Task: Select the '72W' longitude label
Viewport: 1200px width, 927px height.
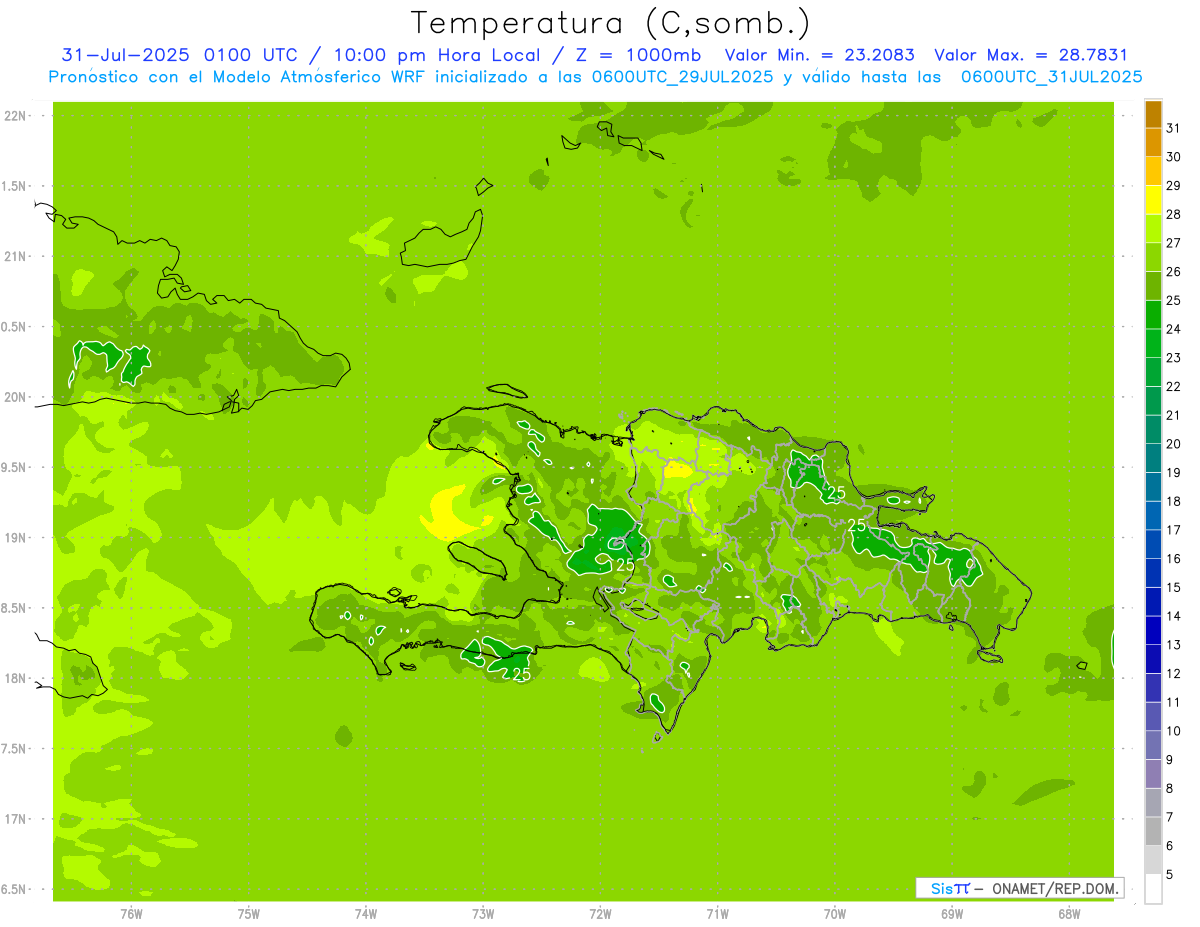Action: tap(601, 913)
